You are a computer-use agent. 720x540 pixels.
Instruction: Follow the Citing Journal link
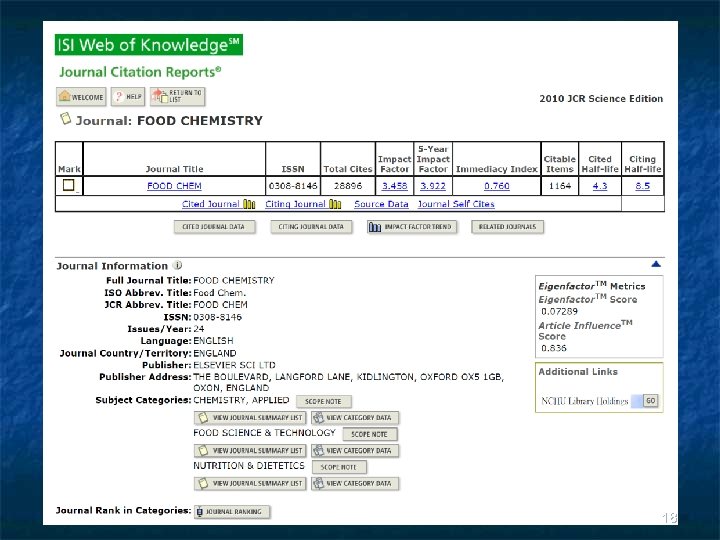(295, 204)
